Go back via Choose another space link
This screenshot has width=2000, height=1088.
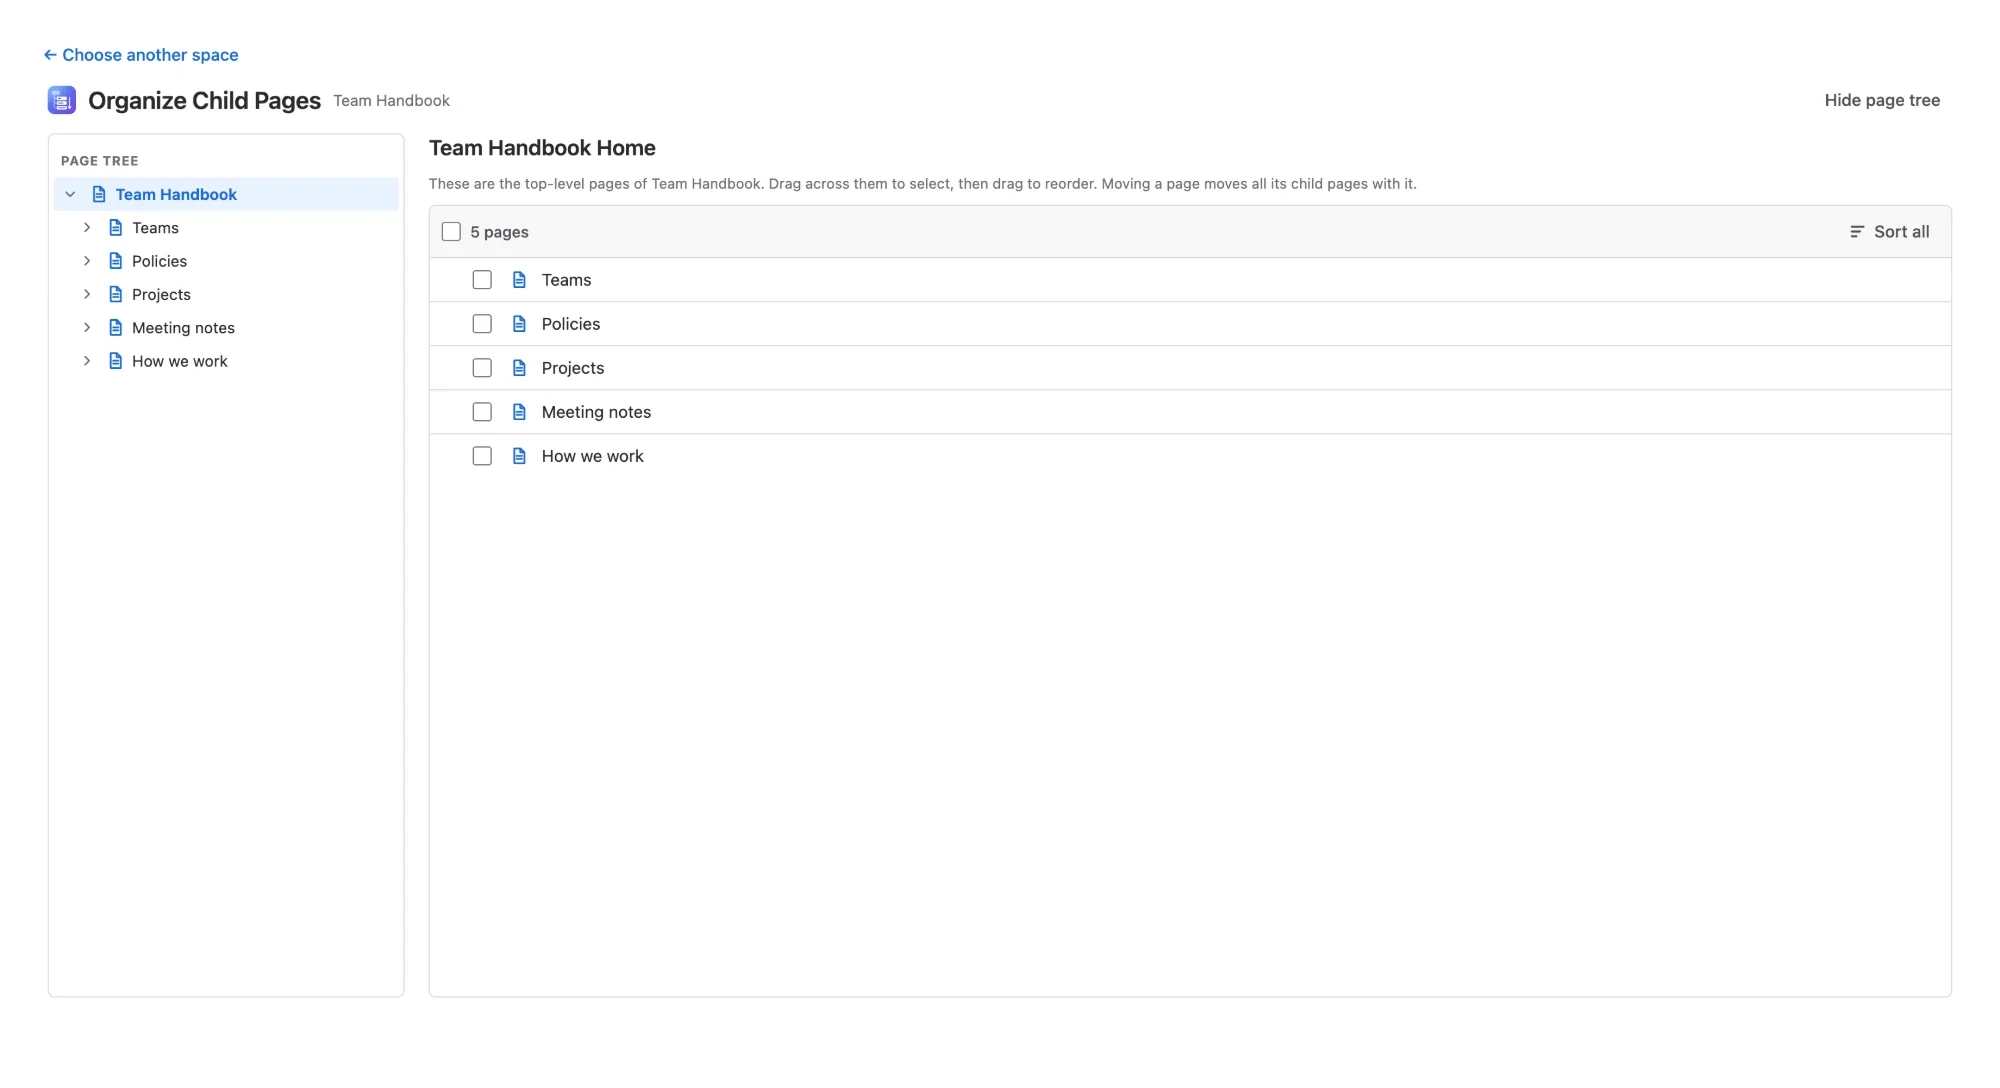[x=141, y=55]
